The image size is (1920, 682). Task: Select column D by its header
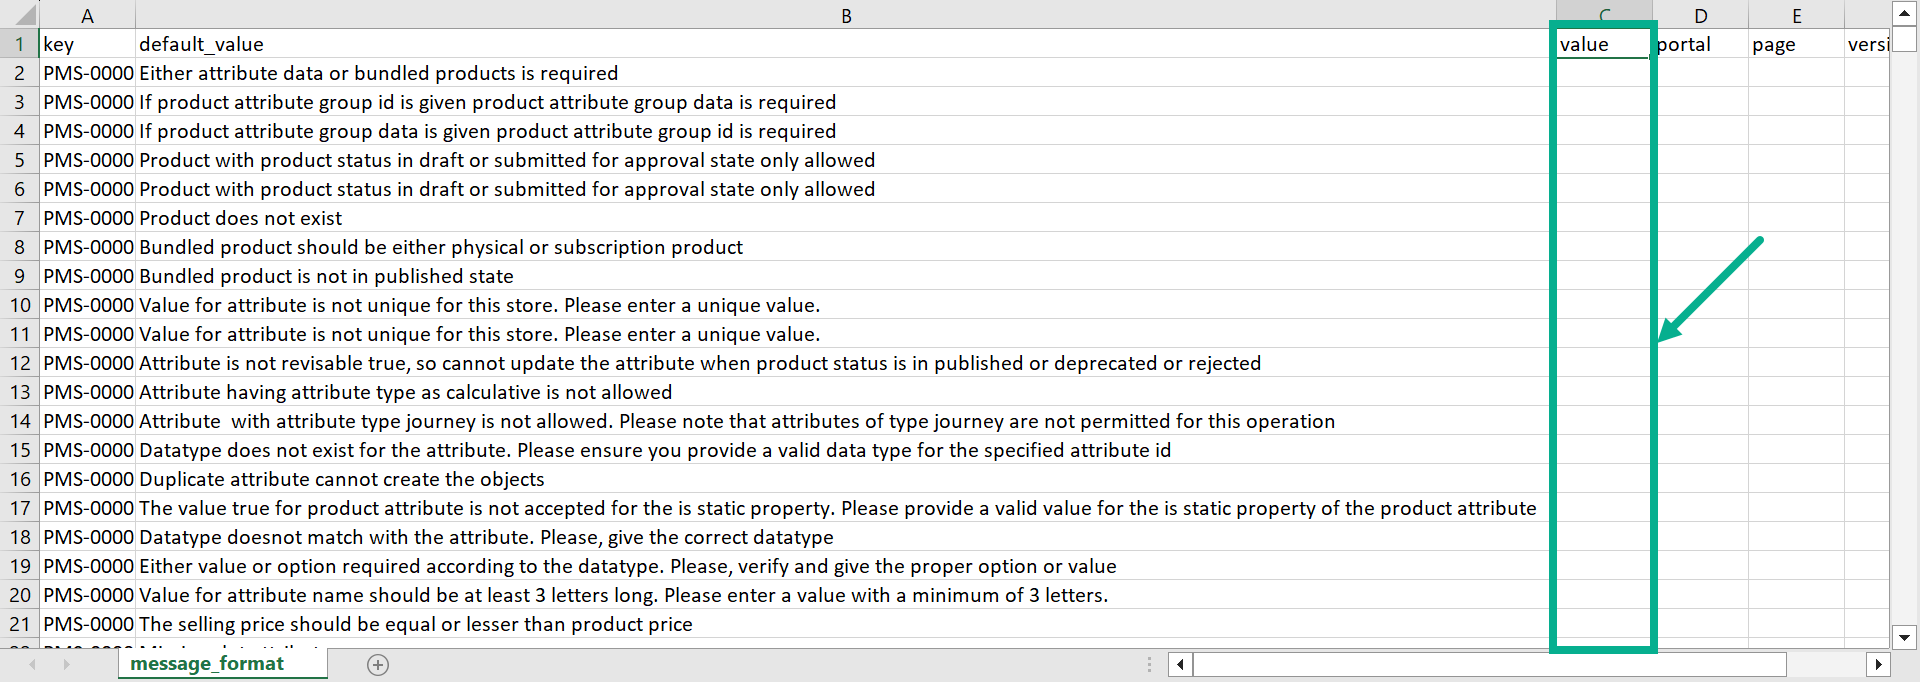(1700, 16)
